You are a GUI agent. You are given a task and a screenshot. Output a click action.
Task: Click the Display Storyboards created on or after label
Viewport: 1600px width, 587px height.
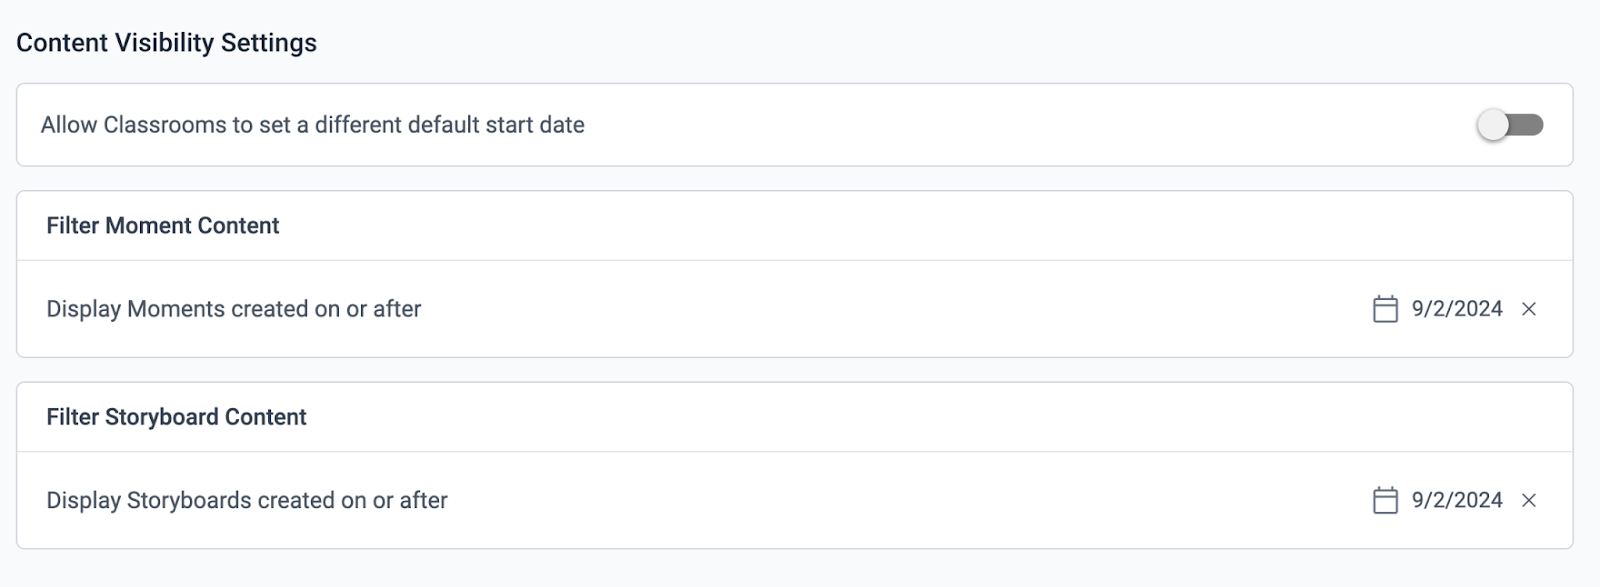pyautogui.click(x=247, y=500)
